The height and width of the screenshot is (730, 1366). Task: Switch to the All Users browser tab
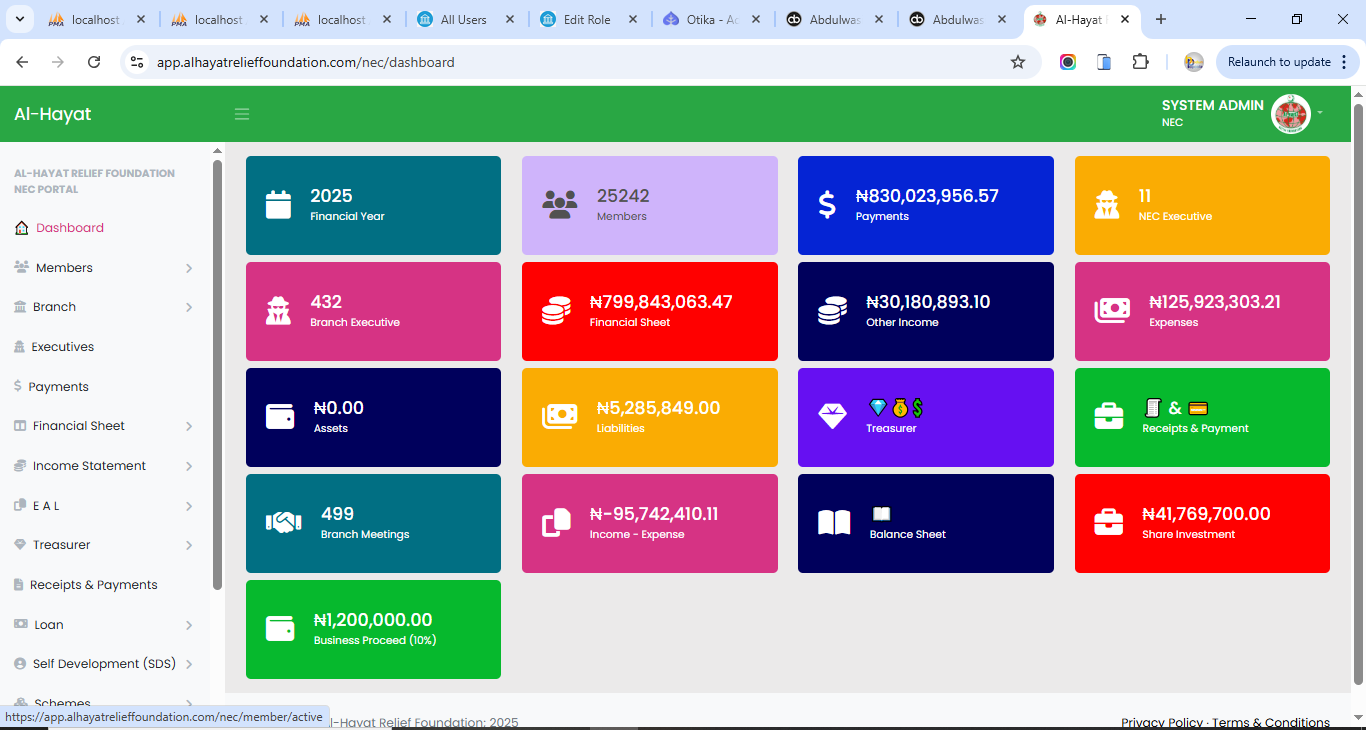point(463,20)
